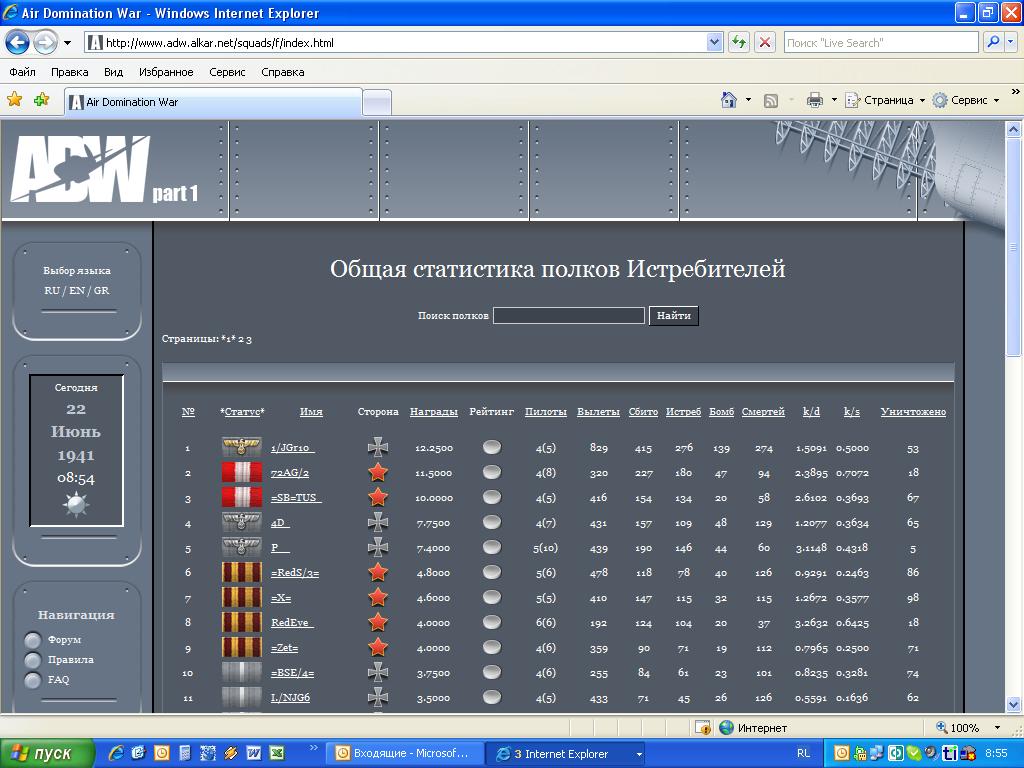Open the zoom level 100% dropdown
Viewport: 1024px width, 768px height.
pyautogui.click(x=996, y=728)
